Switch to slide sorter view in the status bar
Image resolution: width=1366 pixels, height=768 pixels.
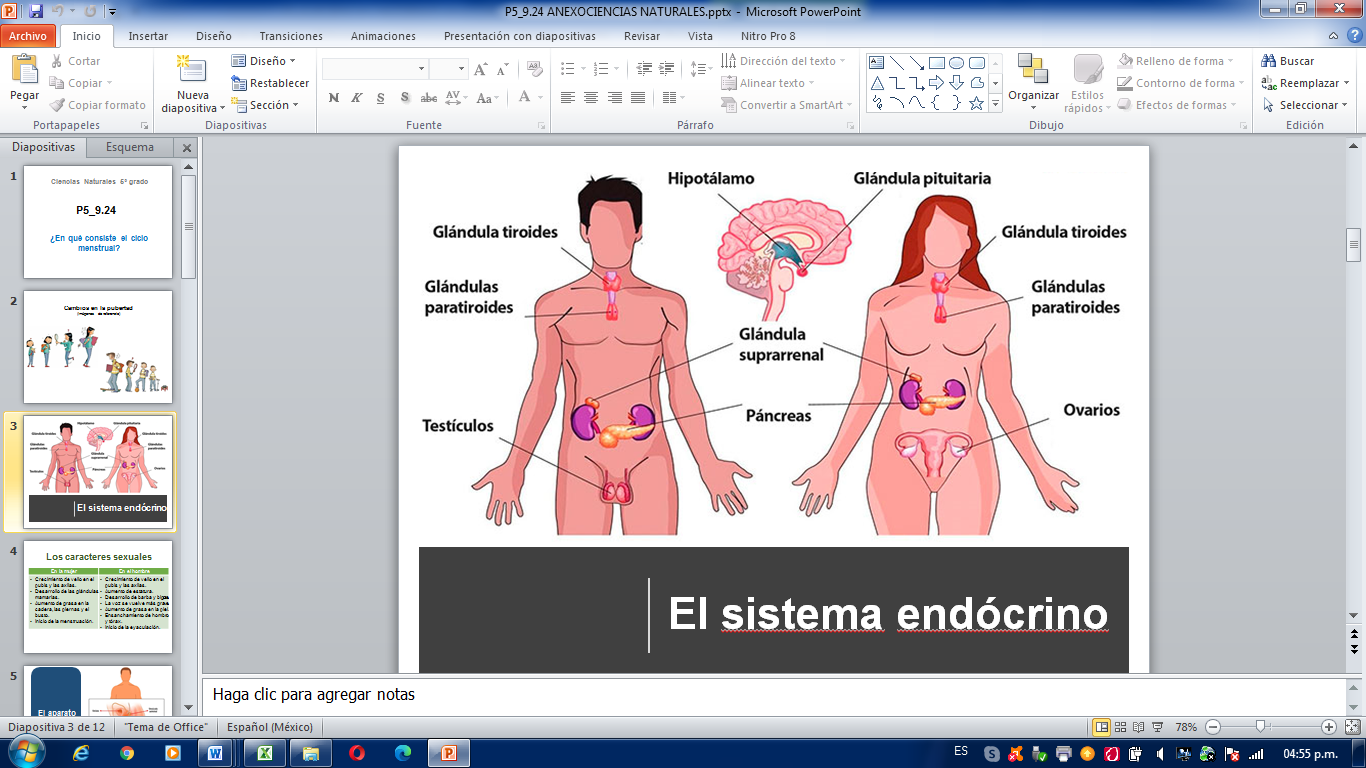pos(1121,727)
